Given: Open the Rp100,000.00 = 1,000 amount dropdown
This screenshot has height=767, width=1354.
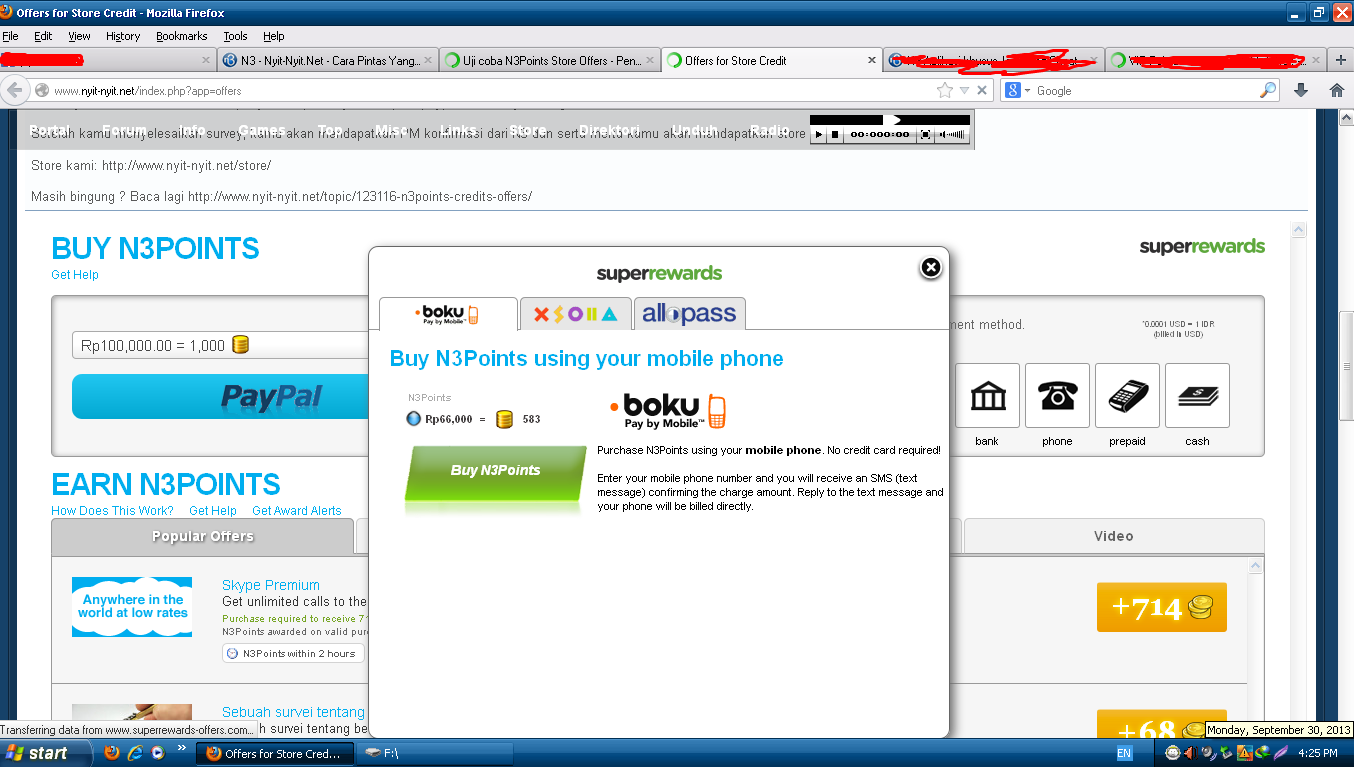Looking at the screenshot, I should pos(221,346).
